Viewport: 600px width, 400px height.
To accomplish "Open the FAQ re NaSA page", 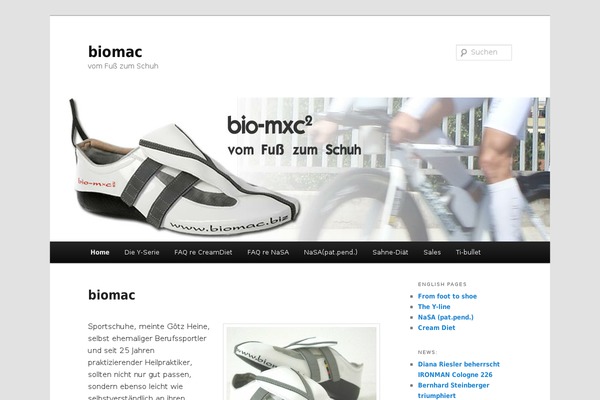I will coord(268,252).
